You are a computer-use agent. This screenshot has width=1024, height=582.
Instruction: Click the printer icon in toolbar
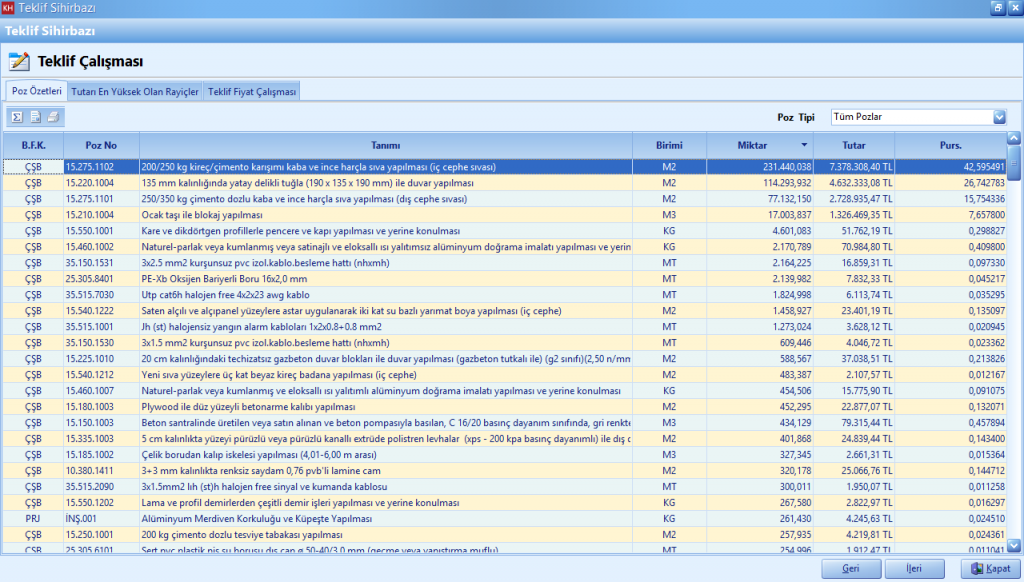53,117
